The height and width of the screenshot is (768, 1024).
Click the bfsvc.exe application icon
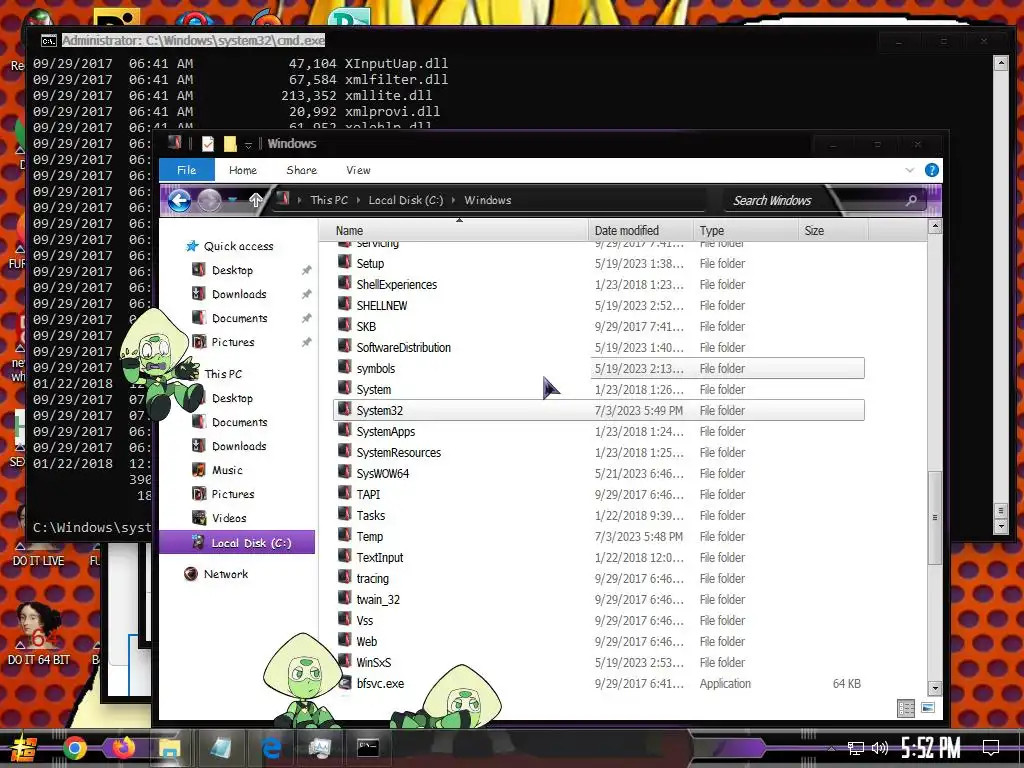pyautogui.click(x=345, y=683)
